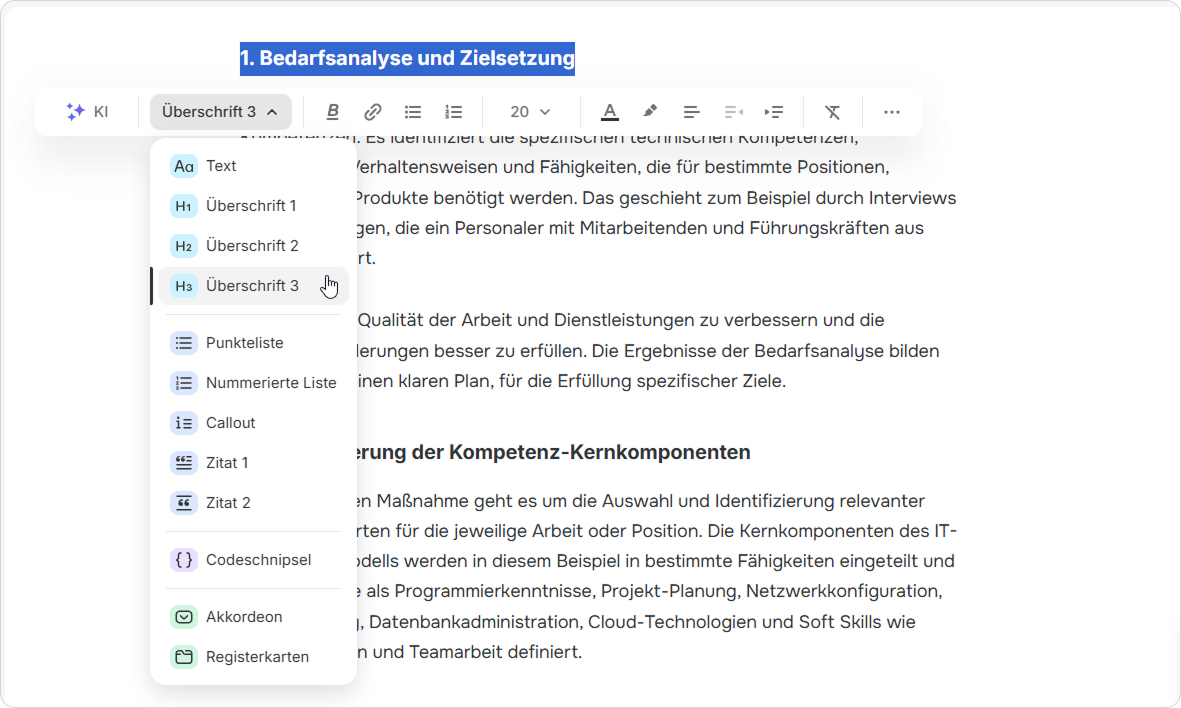The image size is (1181, 708).
Task: Select the highlighter marker icon
Action: coord(650,112)
